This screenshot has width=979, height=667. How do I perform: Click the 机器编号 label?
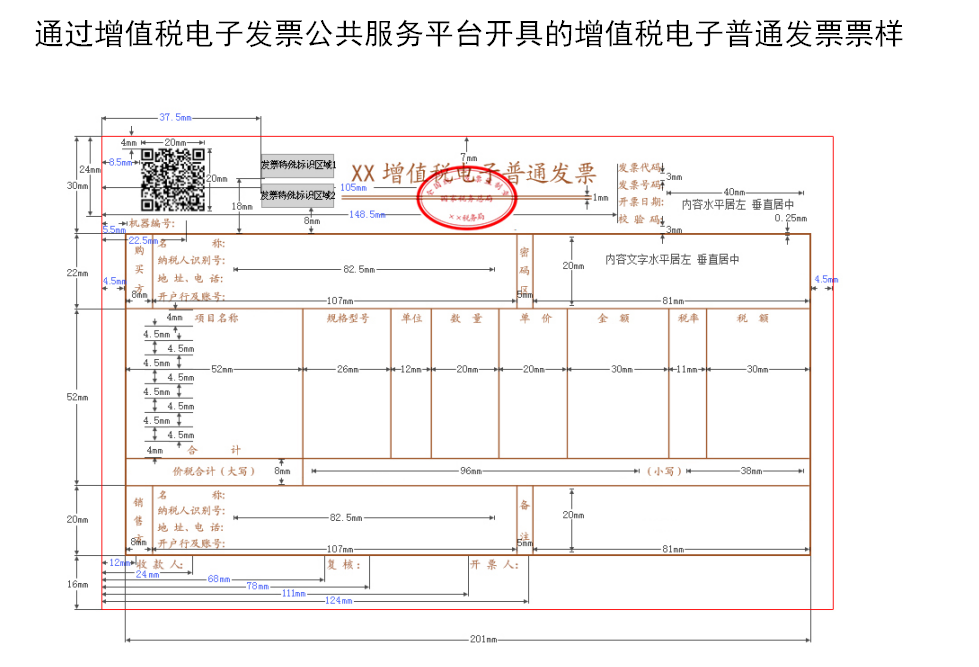point(152,224)
